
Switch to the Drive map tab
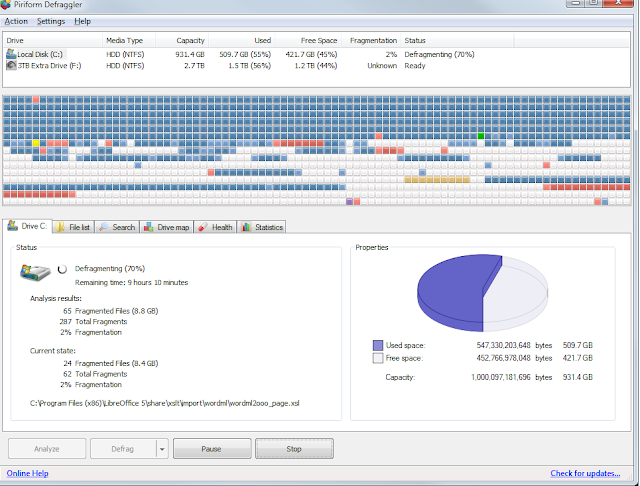tap(167, 227)
